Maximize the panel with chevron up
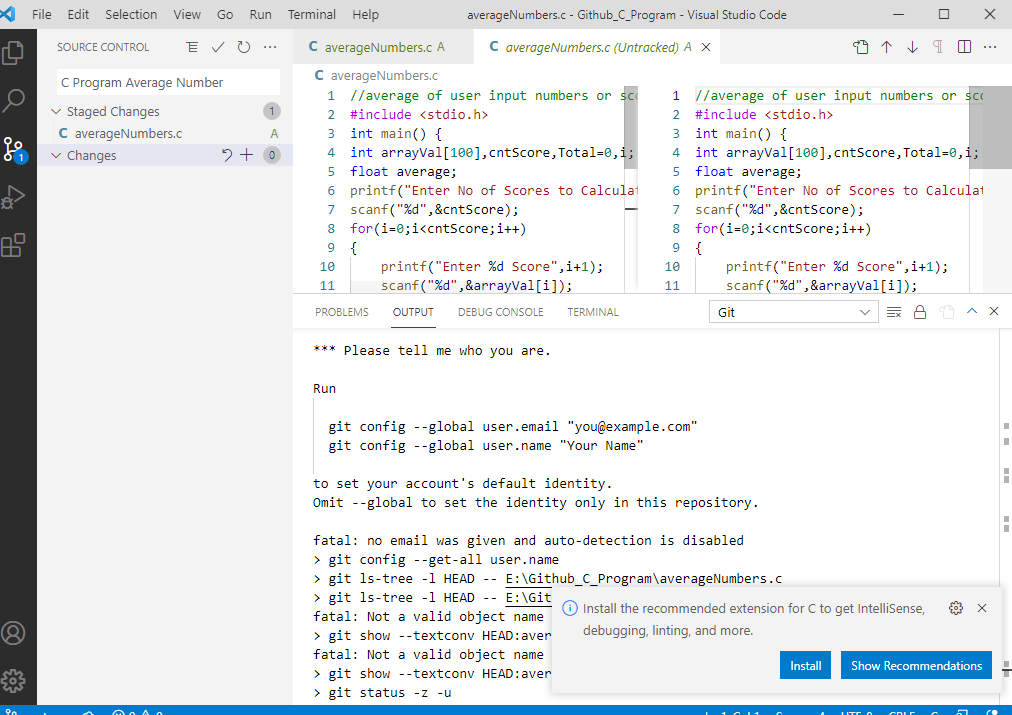Image resolution: width=1012 pixels, height=715 pixels. [972, 312]
